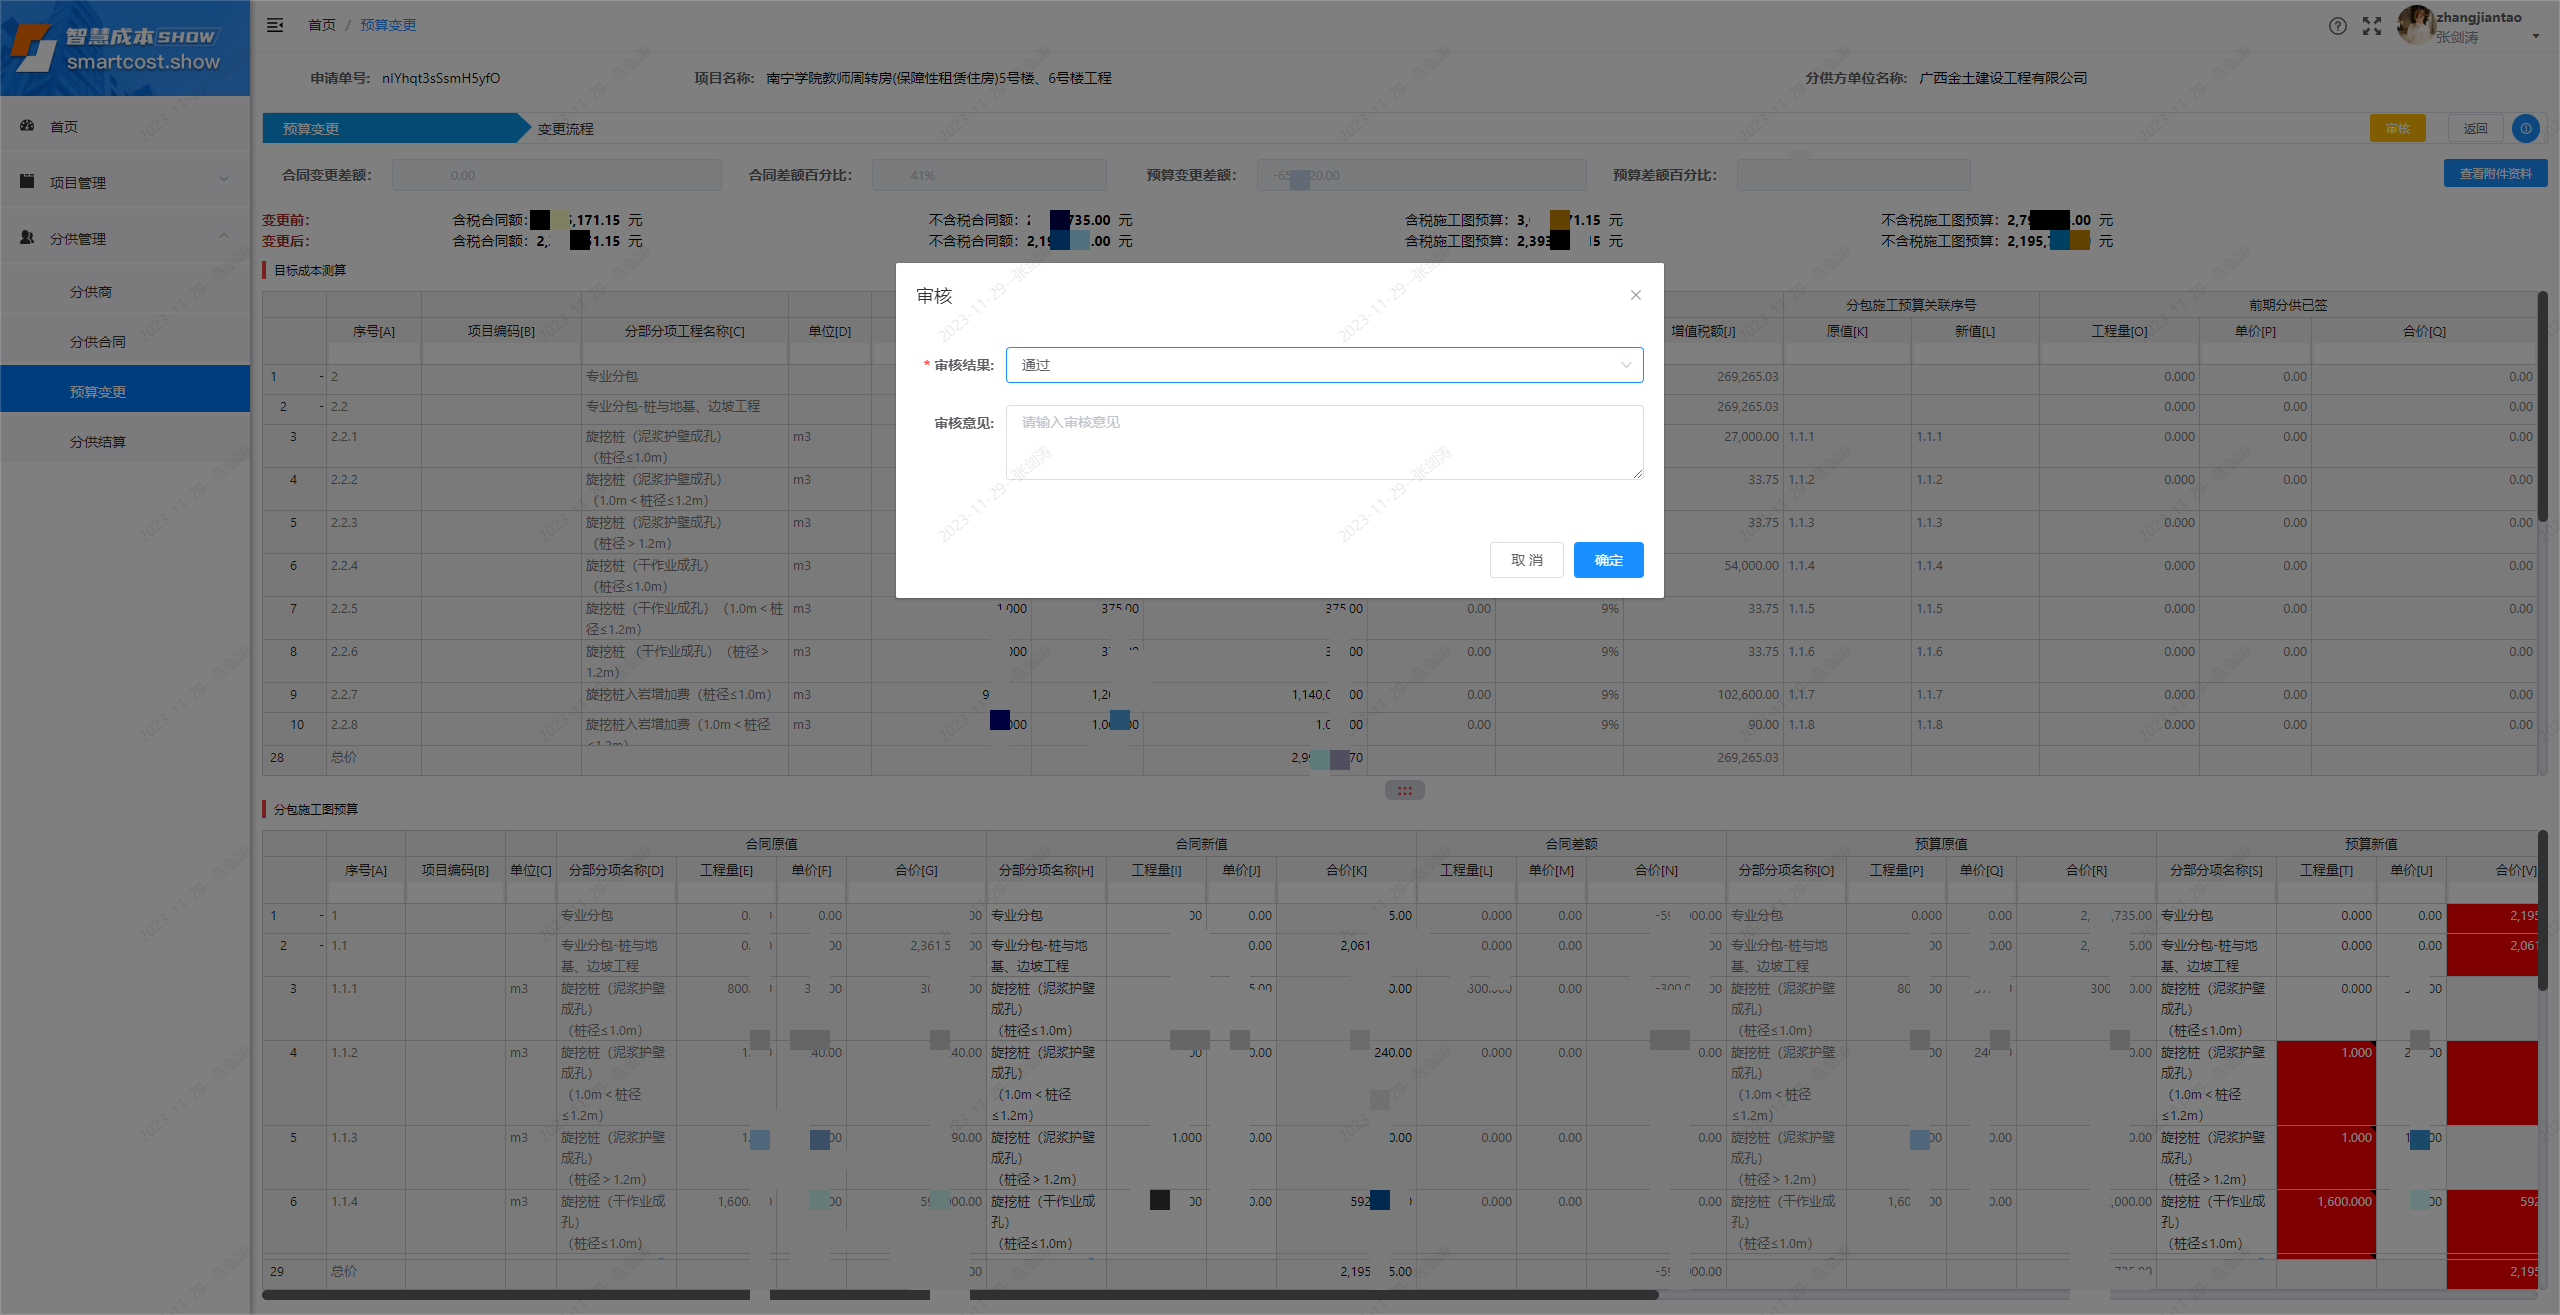Click into the 审核意见 text area
Viewport: 2560px width, 1315px height.
1324,442
